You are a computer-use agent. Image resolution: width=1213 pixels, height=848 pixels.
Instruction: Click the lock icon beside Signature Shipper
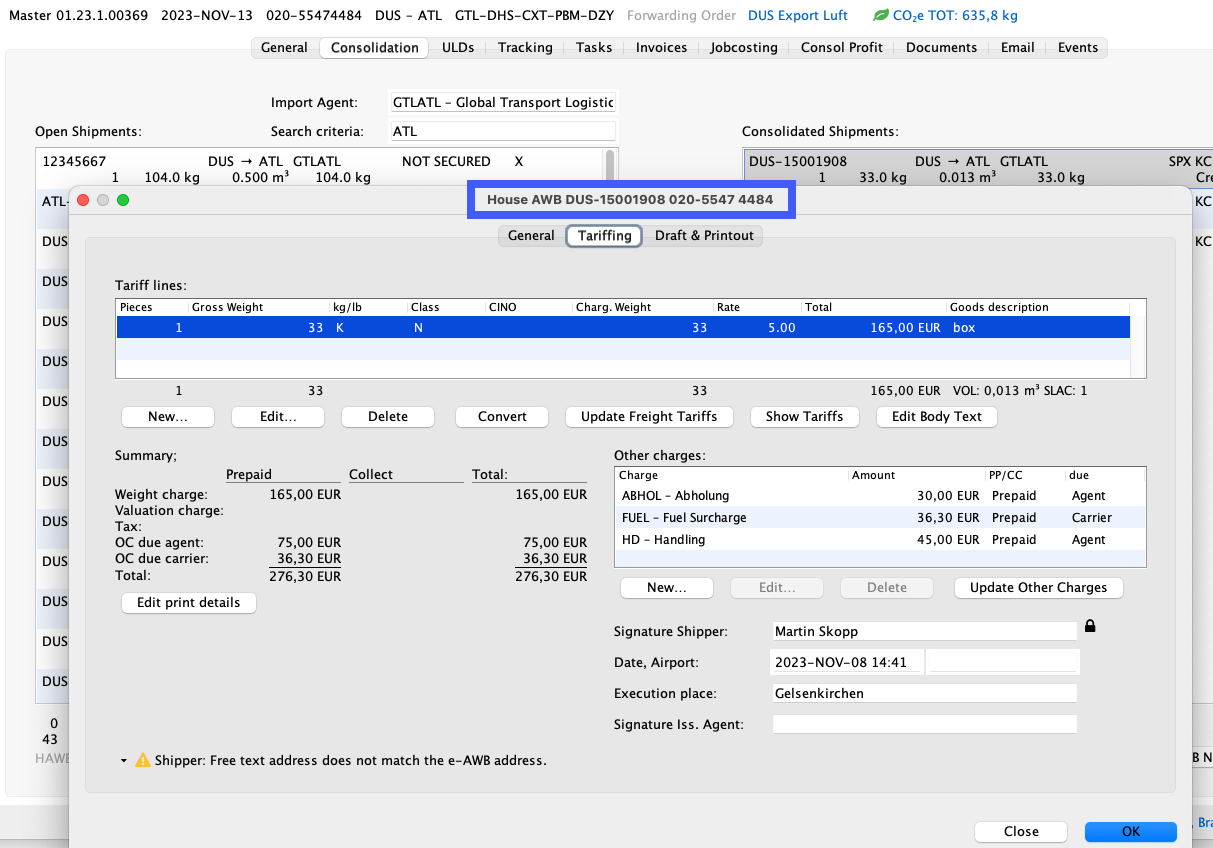[x=1090, y=625]
